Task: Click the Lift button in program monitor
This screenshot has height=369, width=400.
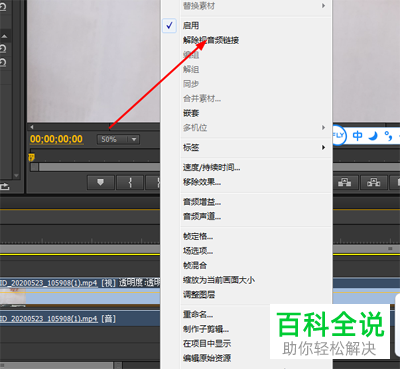Action: click(345, 182)
